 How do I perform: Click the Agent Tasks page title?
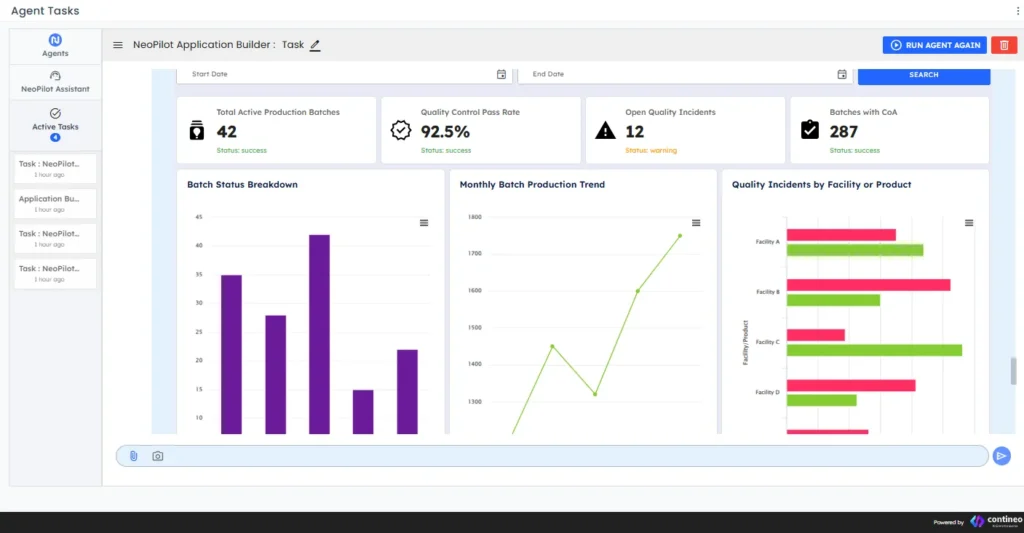(x=45, y=10)
